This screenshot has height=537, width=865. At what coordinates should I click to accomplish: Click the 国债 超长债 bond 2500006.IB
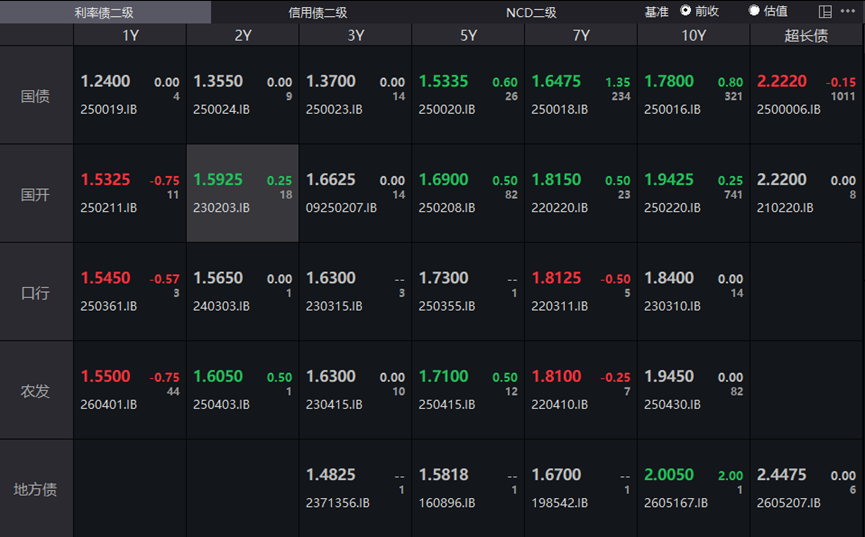coord(806,96)
